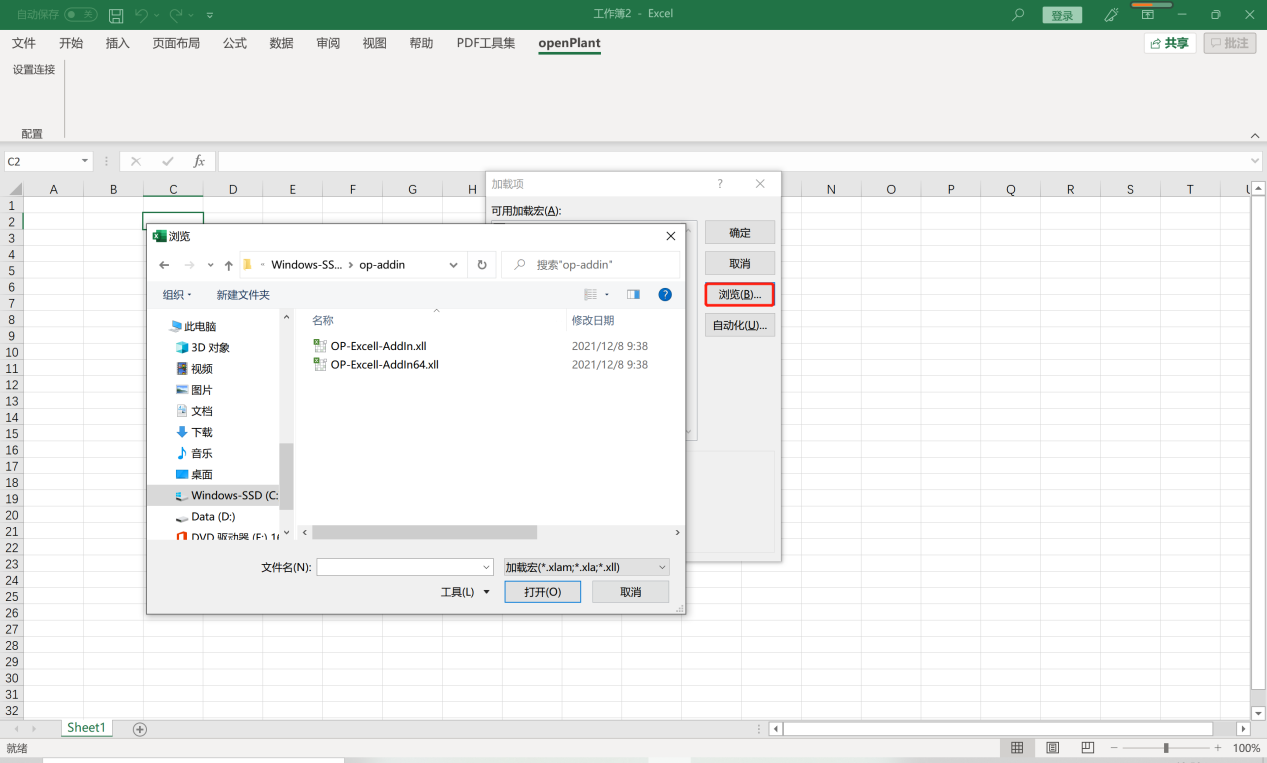Viewport: 1267px width, 763px height.
Task: Click the file name input field
Action: [x=404, y=567]
